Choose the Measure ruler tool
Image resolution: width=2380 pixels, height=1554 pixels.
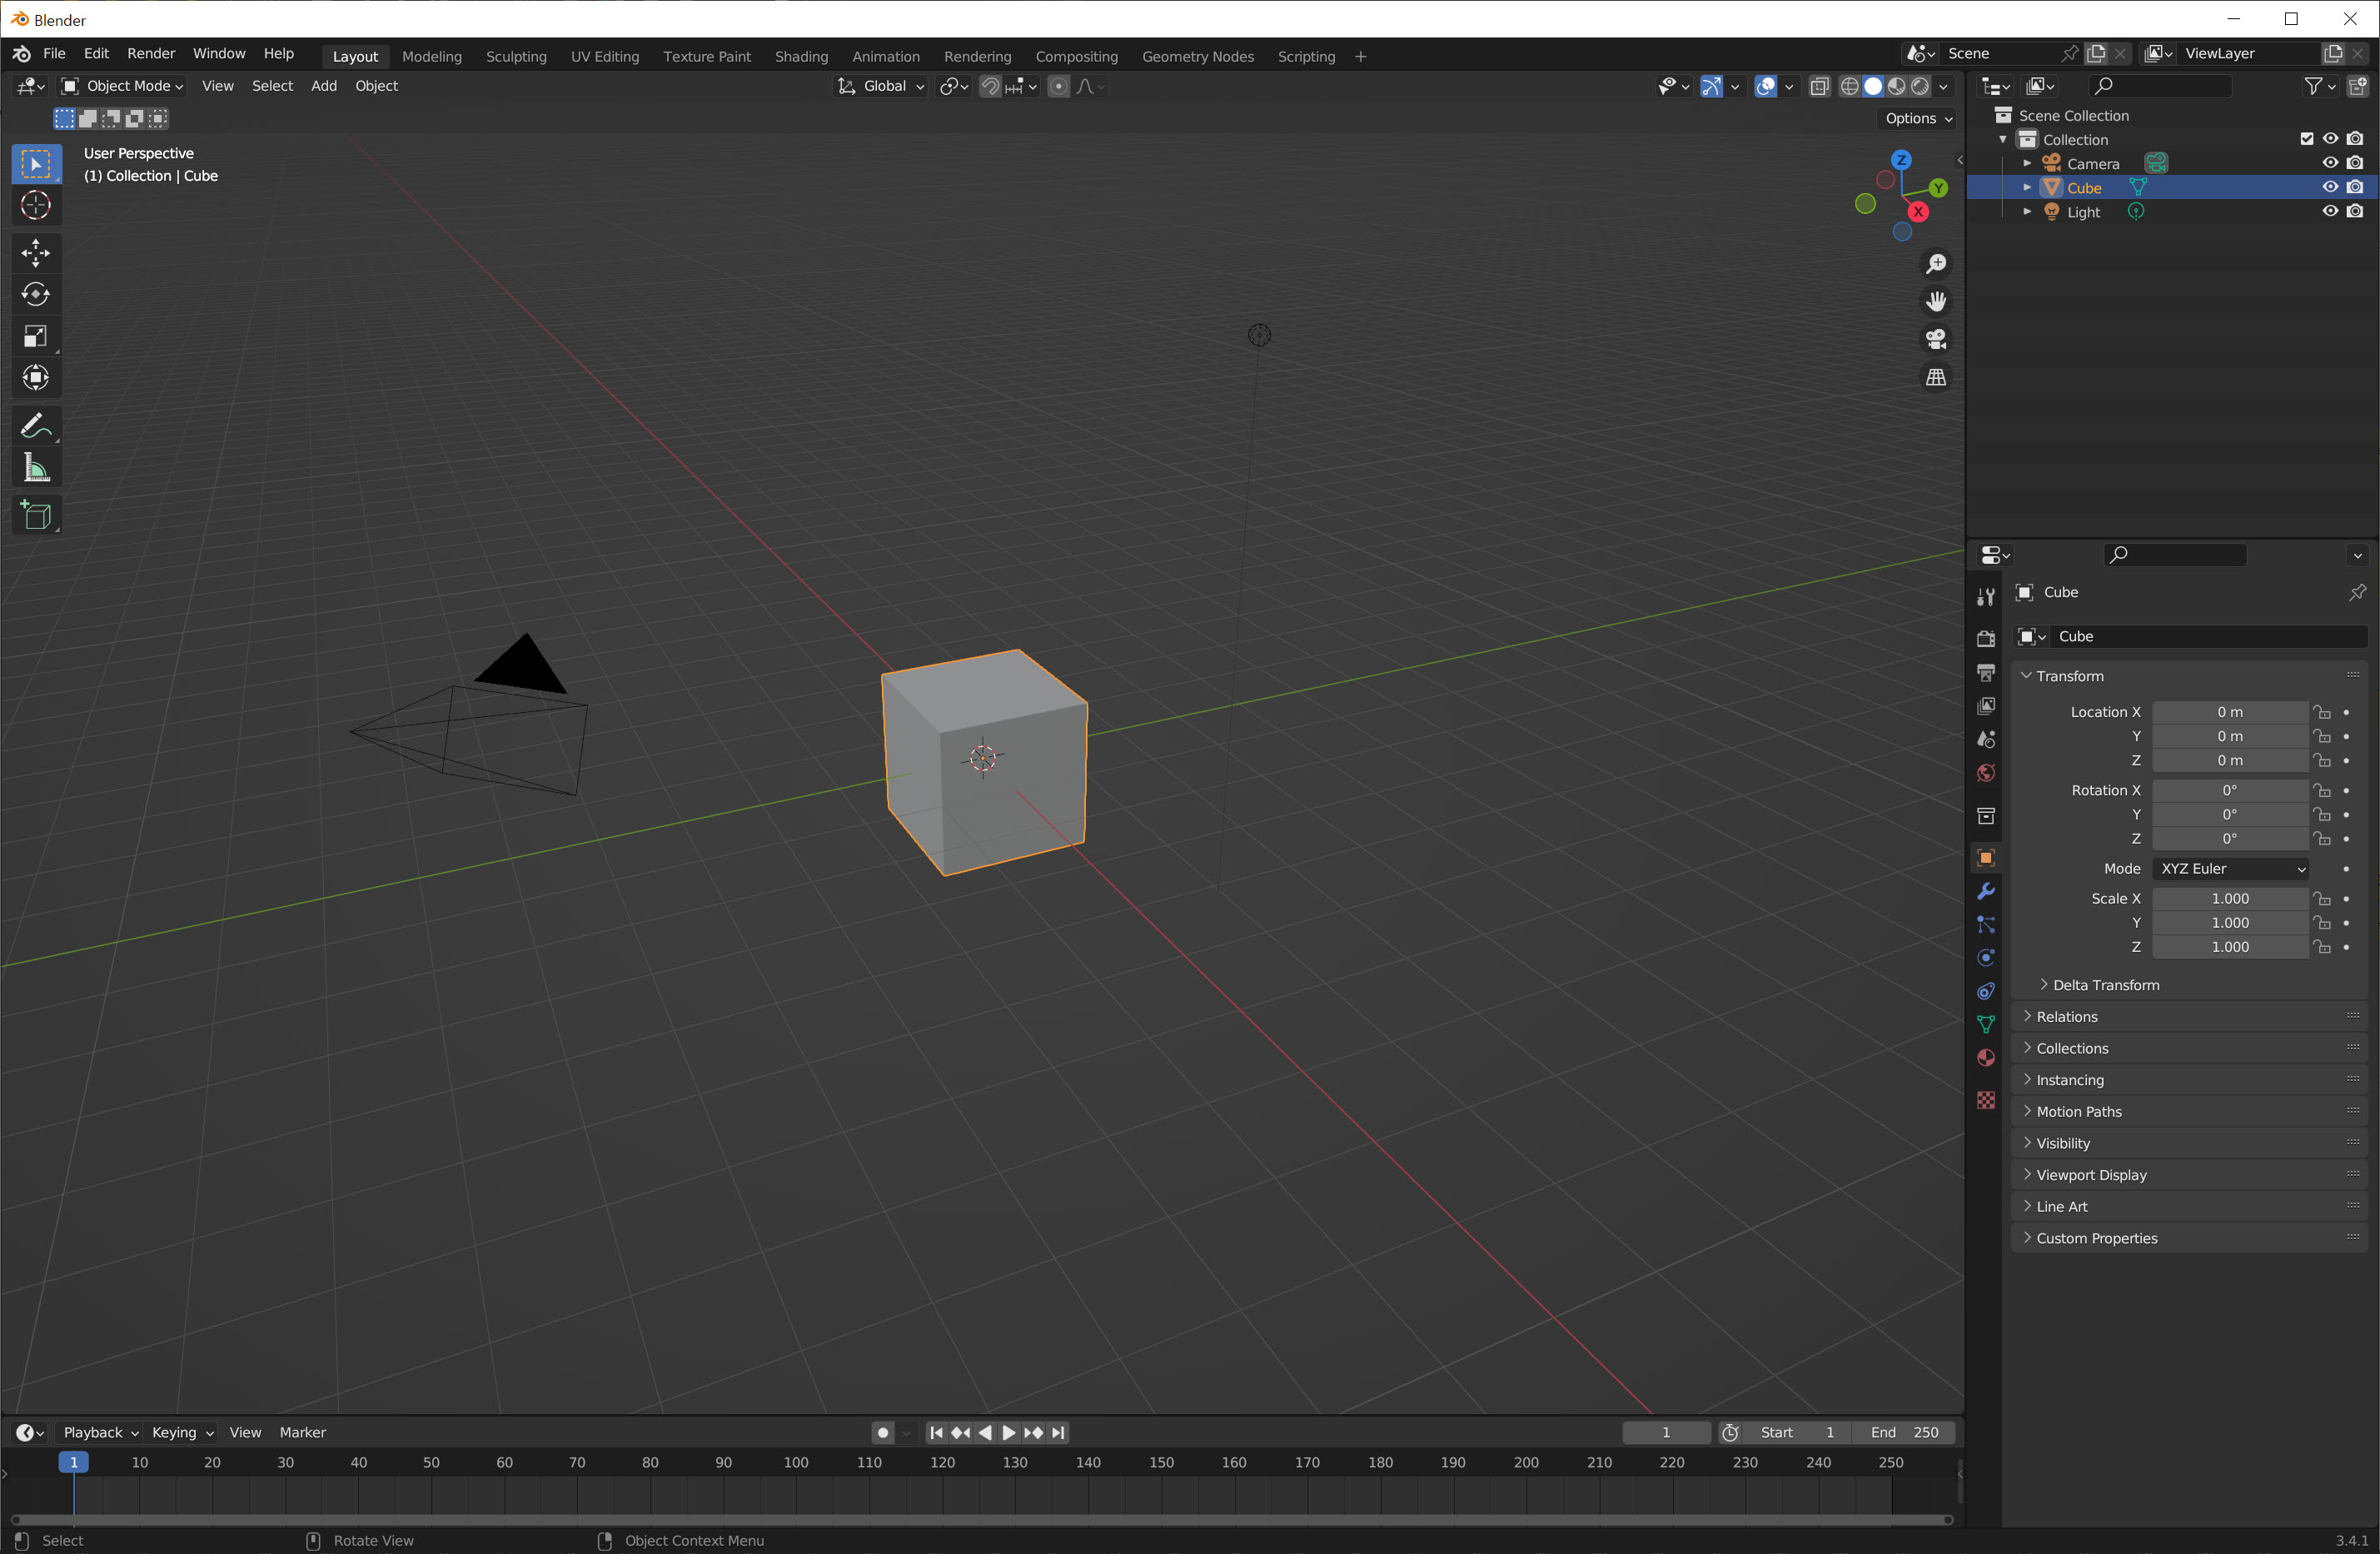(x=36, y=468)
